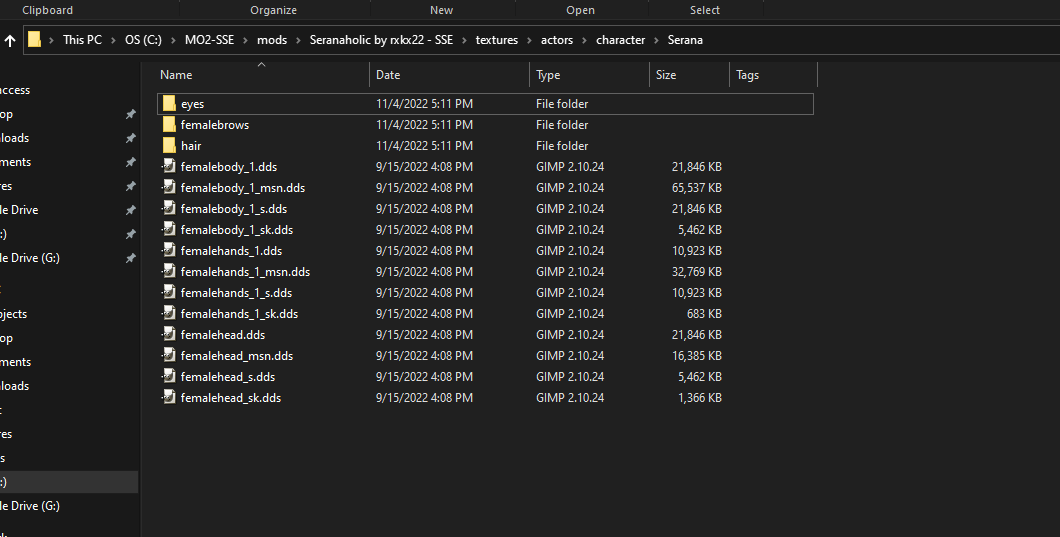This screenshot has width=1060, height=537.
Task: Sort by the Size column header
Action: pyautogui.click(x=666, y=75)
